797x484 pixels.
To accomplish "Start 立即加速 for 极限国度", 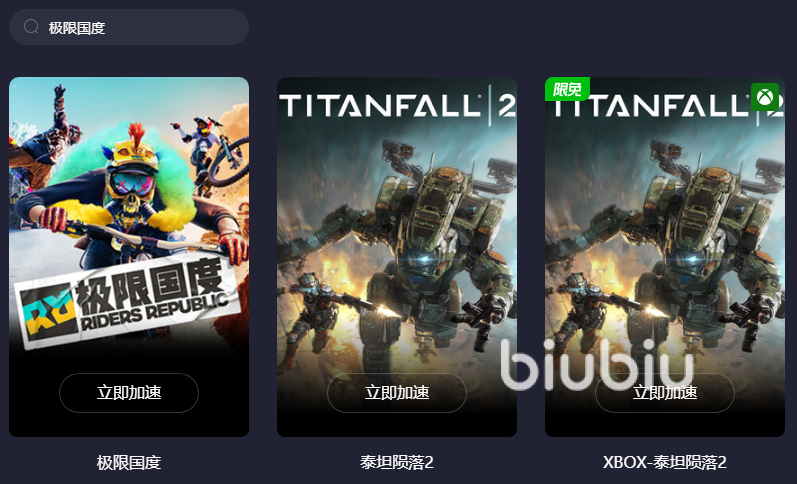I will point(129,392).
